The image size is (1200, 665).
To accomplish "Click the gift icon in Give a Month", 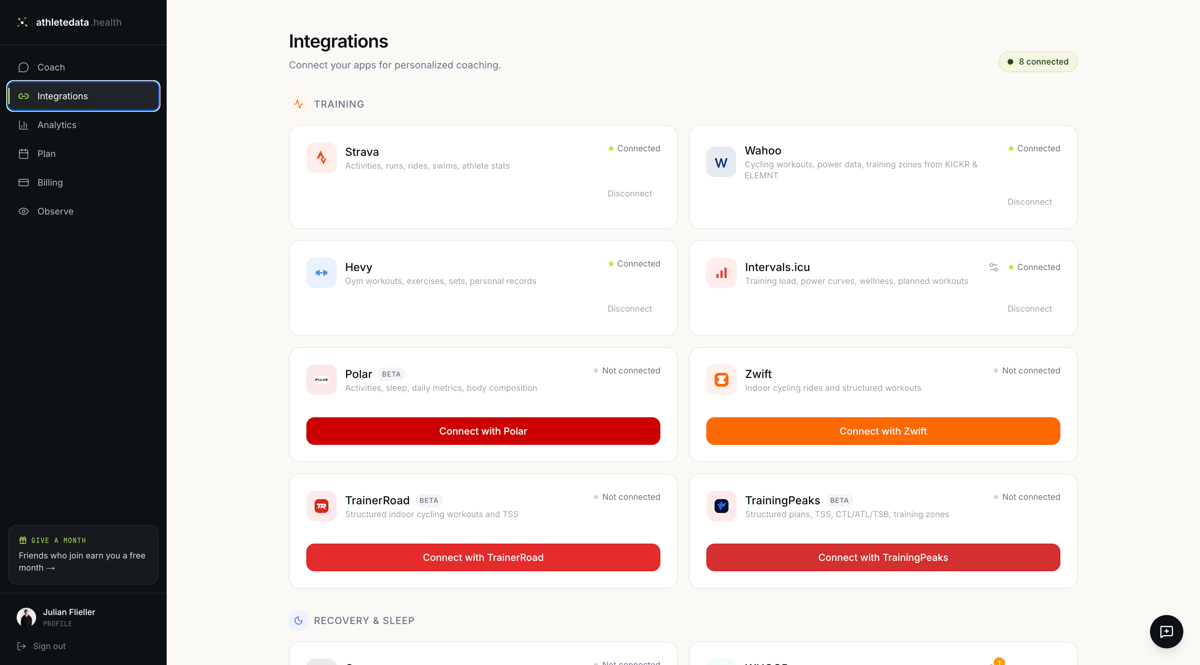I will click(23, 540).
